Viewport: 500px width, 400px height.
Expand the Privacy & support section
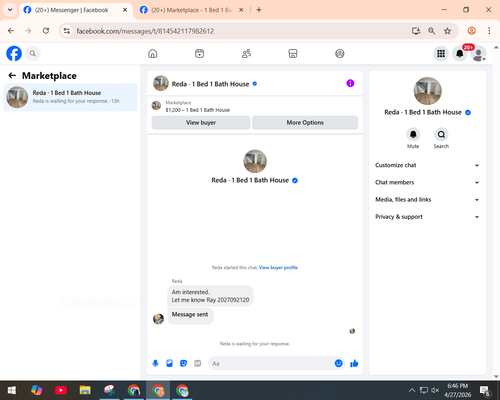pos(427,217)
